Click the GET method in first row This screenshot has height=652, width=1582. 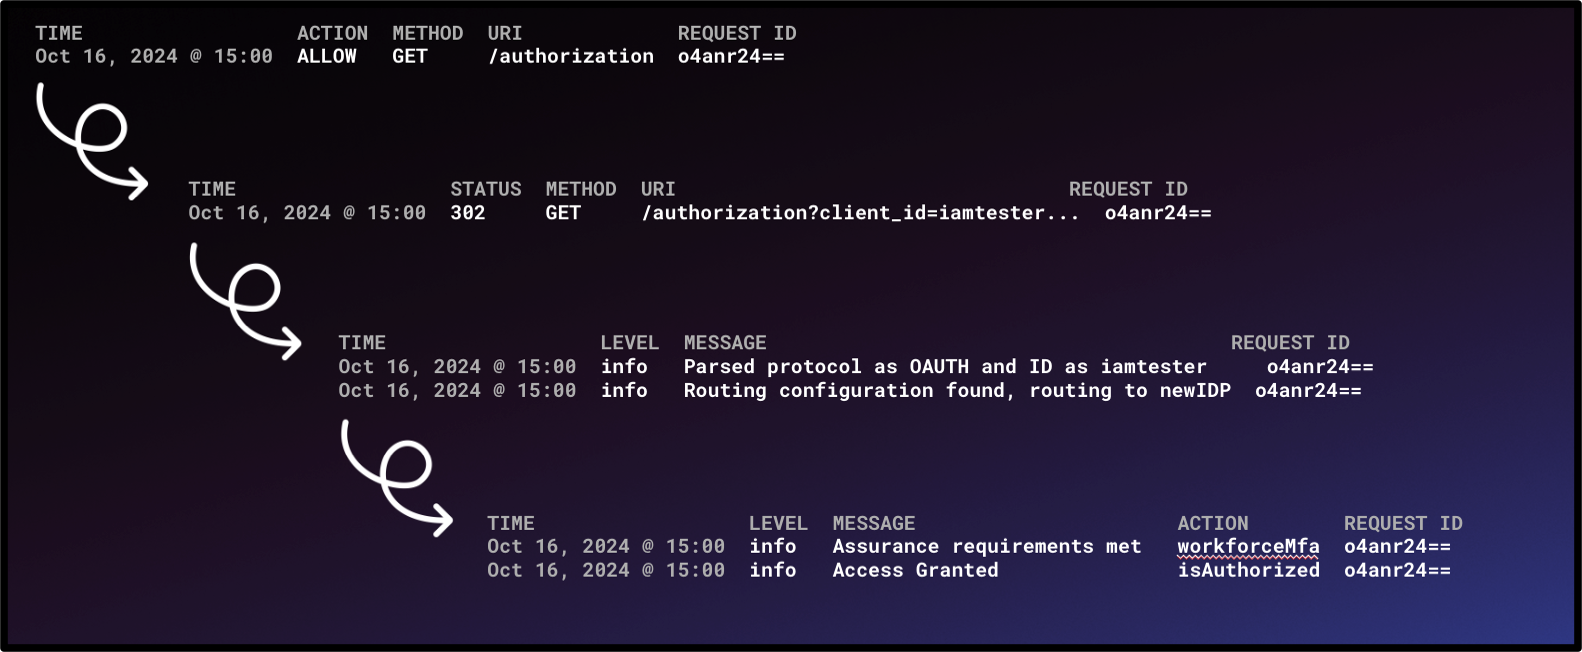click(x=410, y=57)
